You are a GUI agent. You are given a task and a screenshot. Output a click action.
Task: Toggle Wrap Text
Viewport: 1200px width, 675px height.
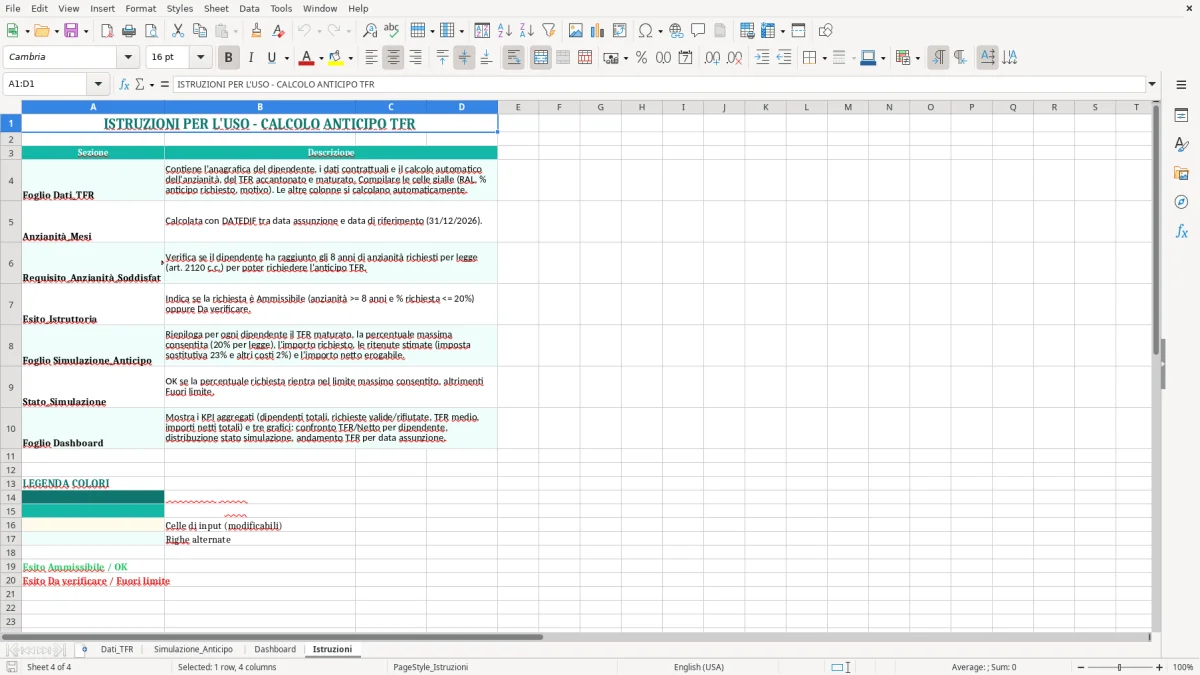pos(514,58)
